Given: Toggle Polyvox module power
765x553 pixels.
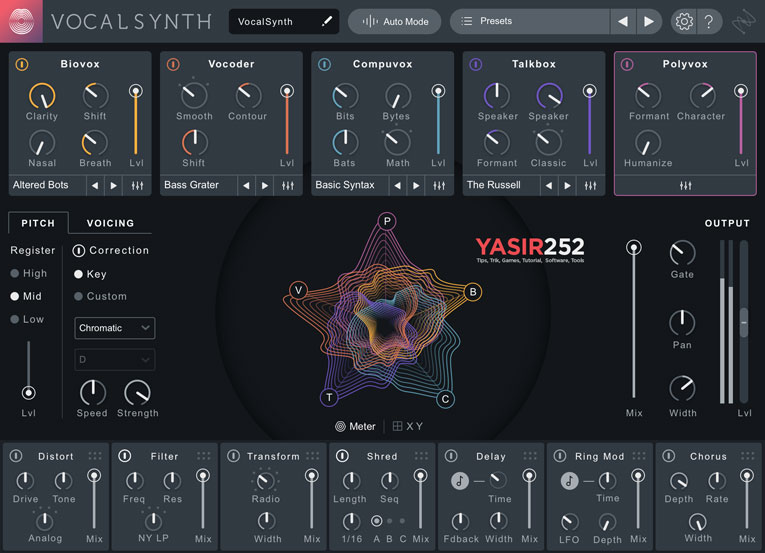Looking at the screenshot, I should point(627,64).
